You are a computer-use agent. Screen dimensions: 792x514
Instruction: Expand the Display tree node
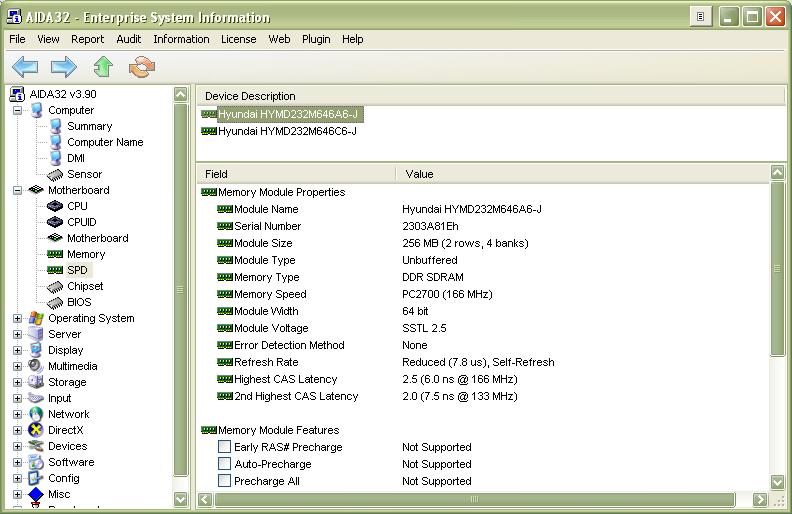(17, 350)
